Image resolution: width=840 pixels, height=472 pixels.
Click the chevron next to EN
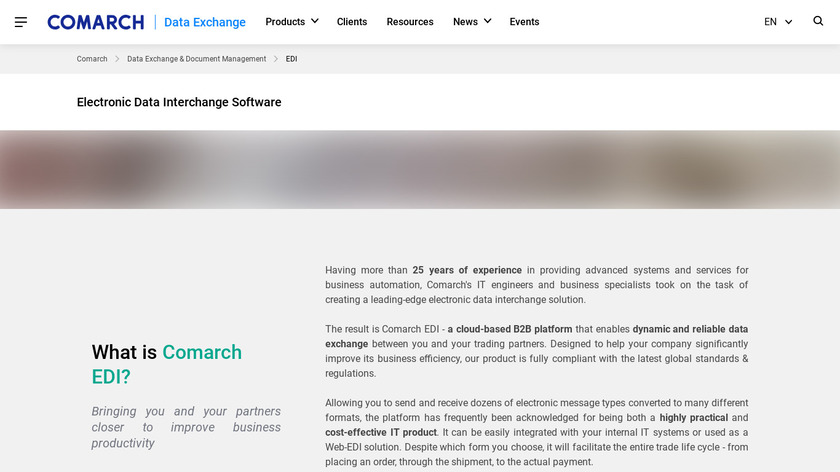point(789,22)
